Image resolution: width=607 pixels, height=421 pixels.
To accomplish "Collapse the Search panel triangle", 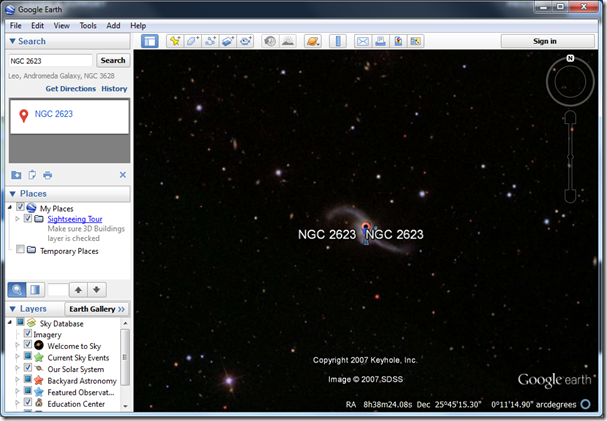I will [12, 41].
